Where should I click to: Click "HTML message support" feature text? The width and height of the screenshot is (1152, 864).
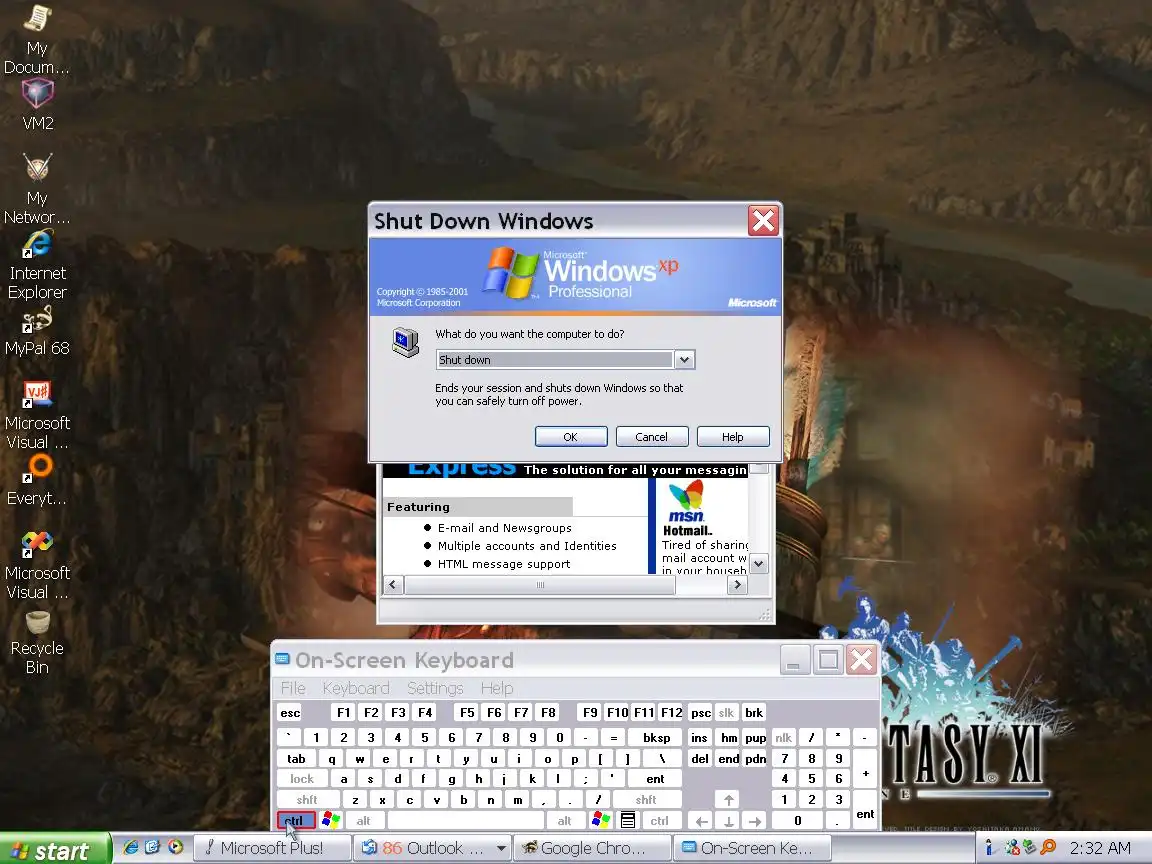[504, 564]
